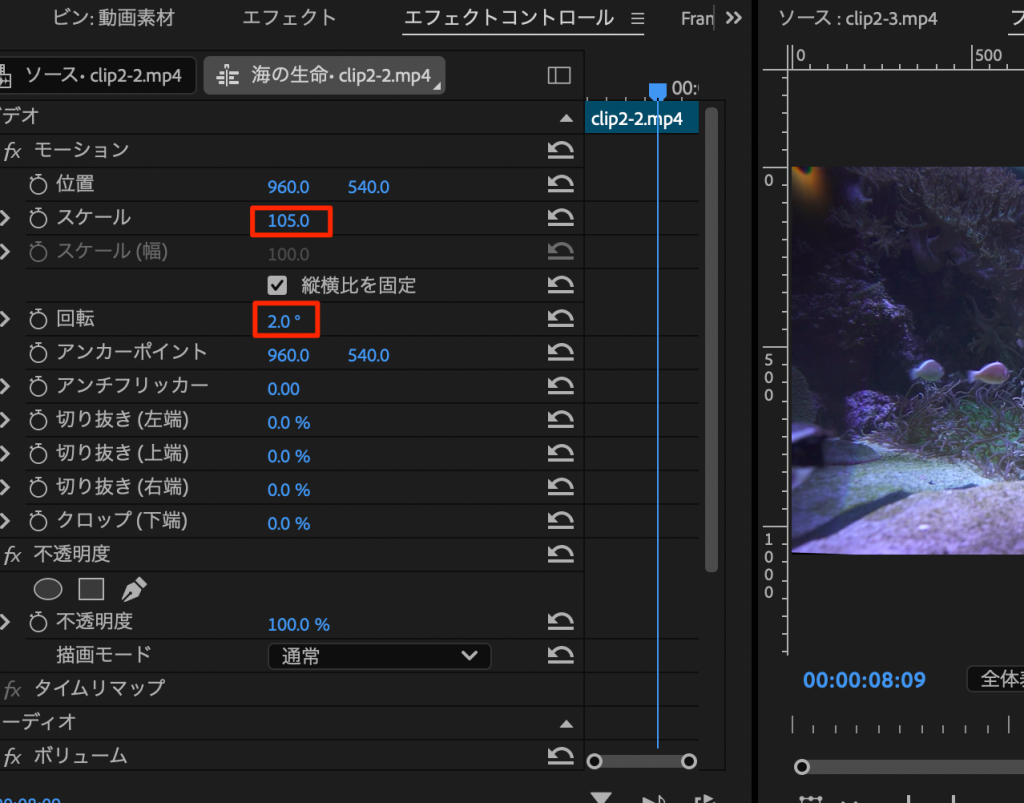1024x803 pixels.
Task: Click the blue playhead marker in timeline
Action: click(x=657, y=91)
